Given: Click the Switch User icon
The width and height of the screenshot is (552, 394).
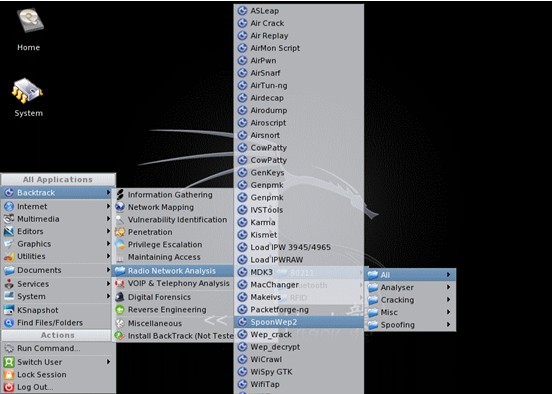Looking at the screenshot, I should click(9, 362).
